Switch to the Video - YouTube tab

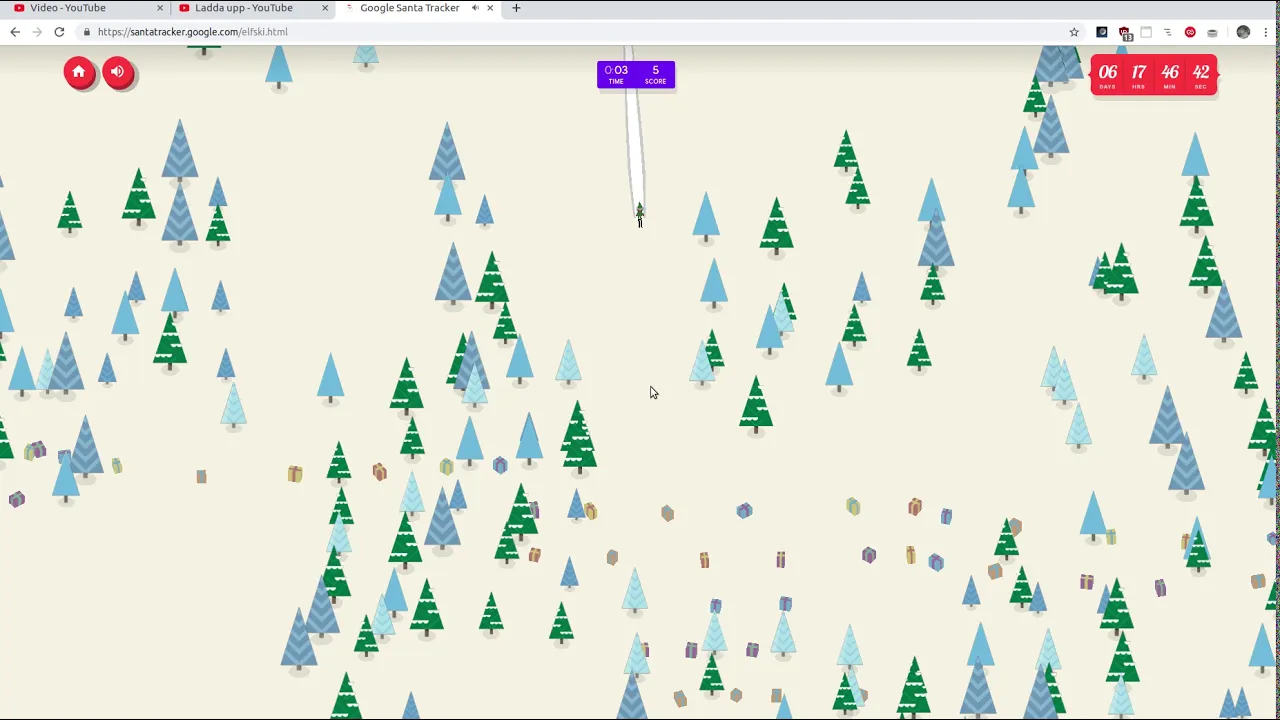[88, 8]
